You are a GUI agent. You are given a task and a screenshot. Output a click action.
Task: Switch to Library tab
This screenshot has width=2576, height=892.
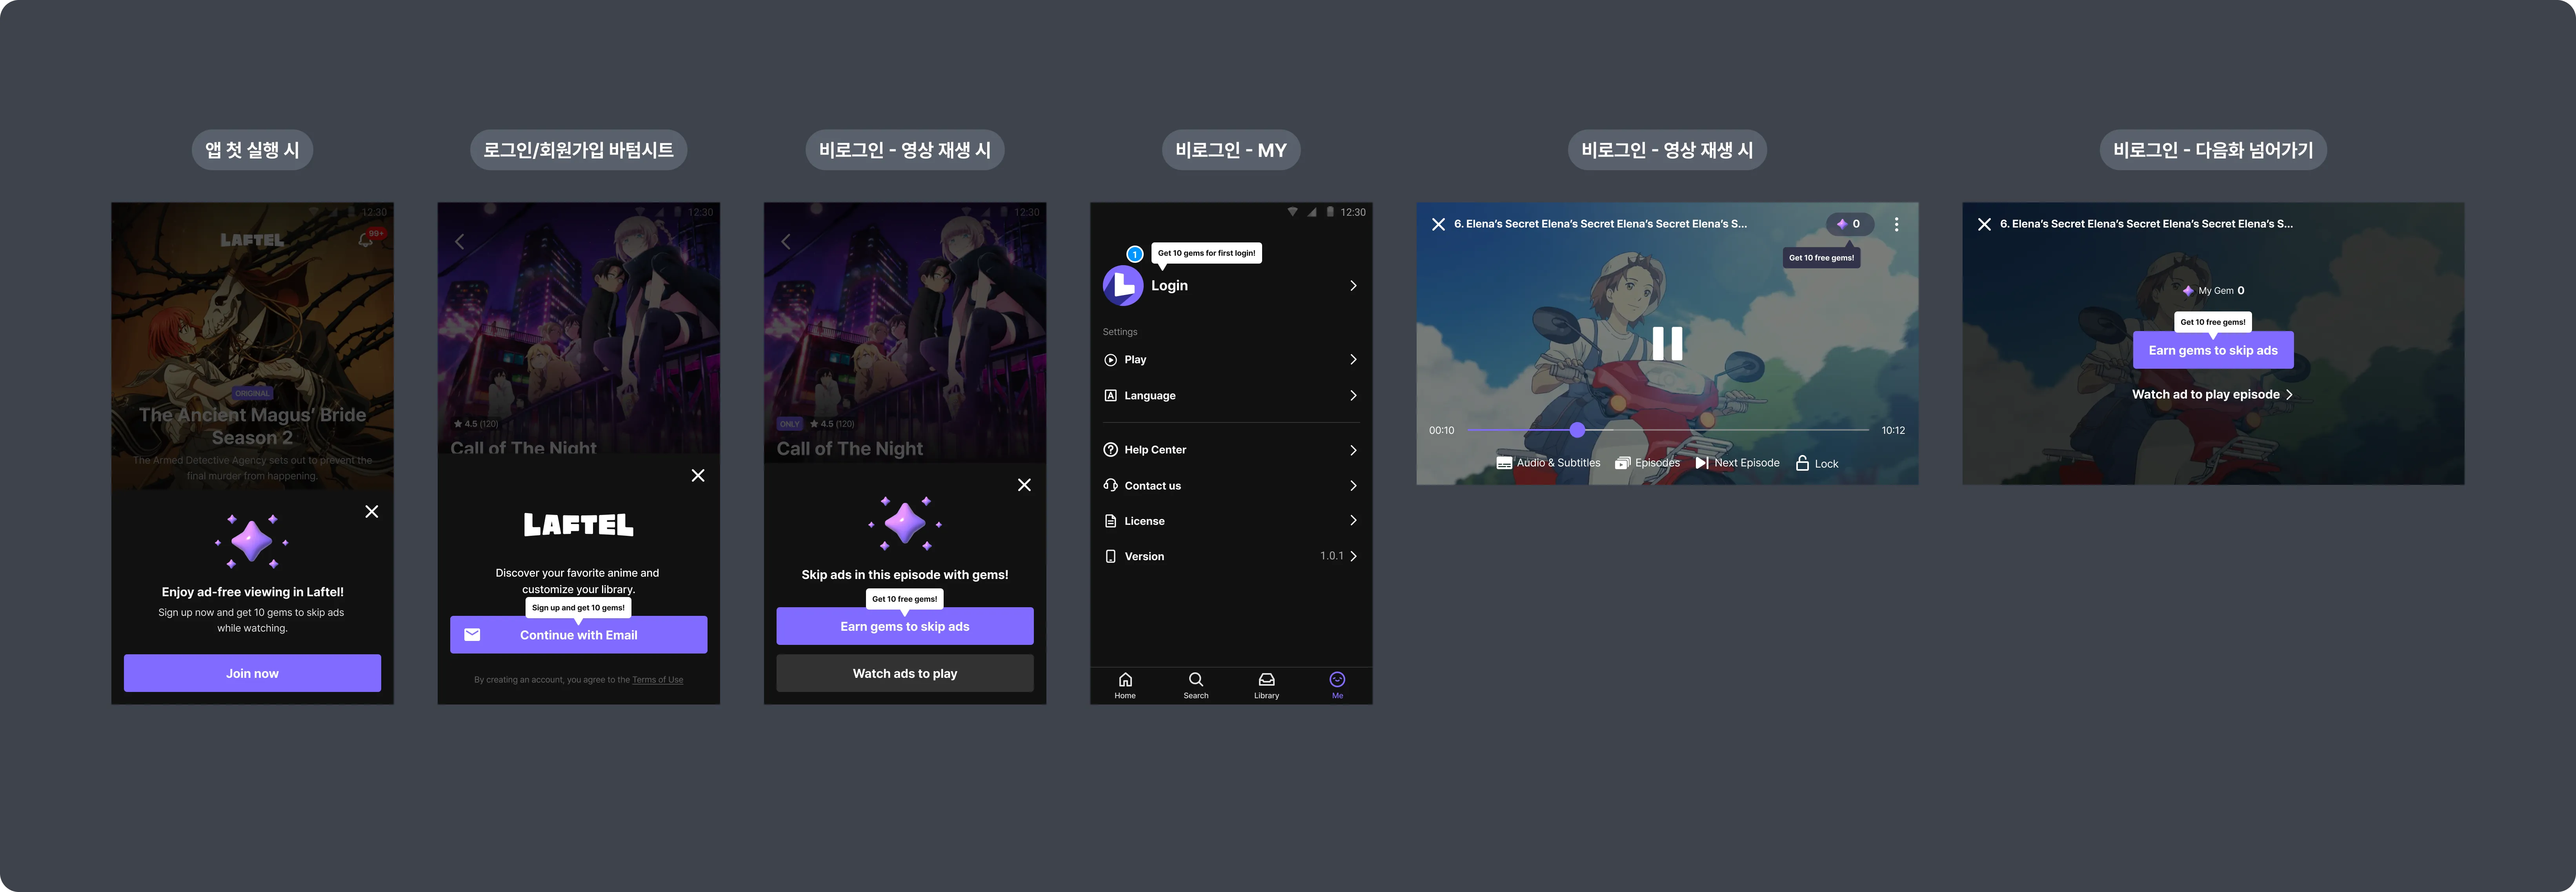pyautogui.click(x=1266, y=686)
